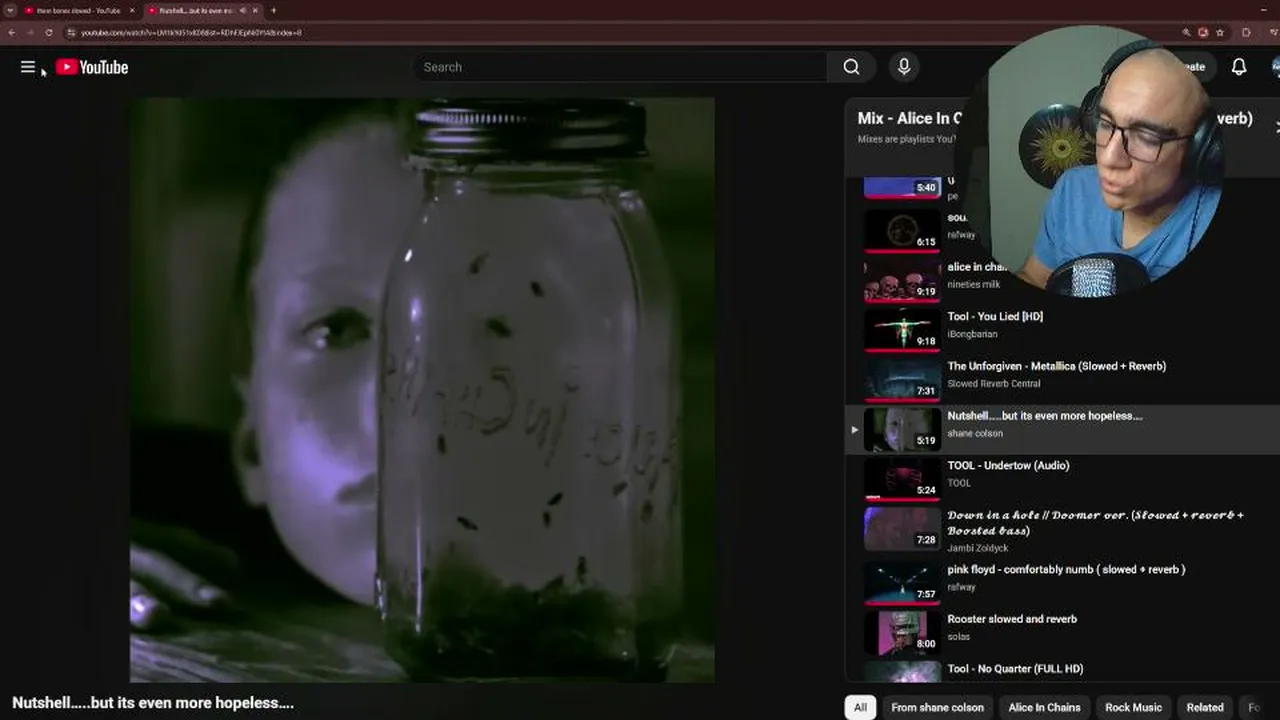
Task: Play 'Down in a hole // Doomer ver.' video
Action: coord(1096,523)
